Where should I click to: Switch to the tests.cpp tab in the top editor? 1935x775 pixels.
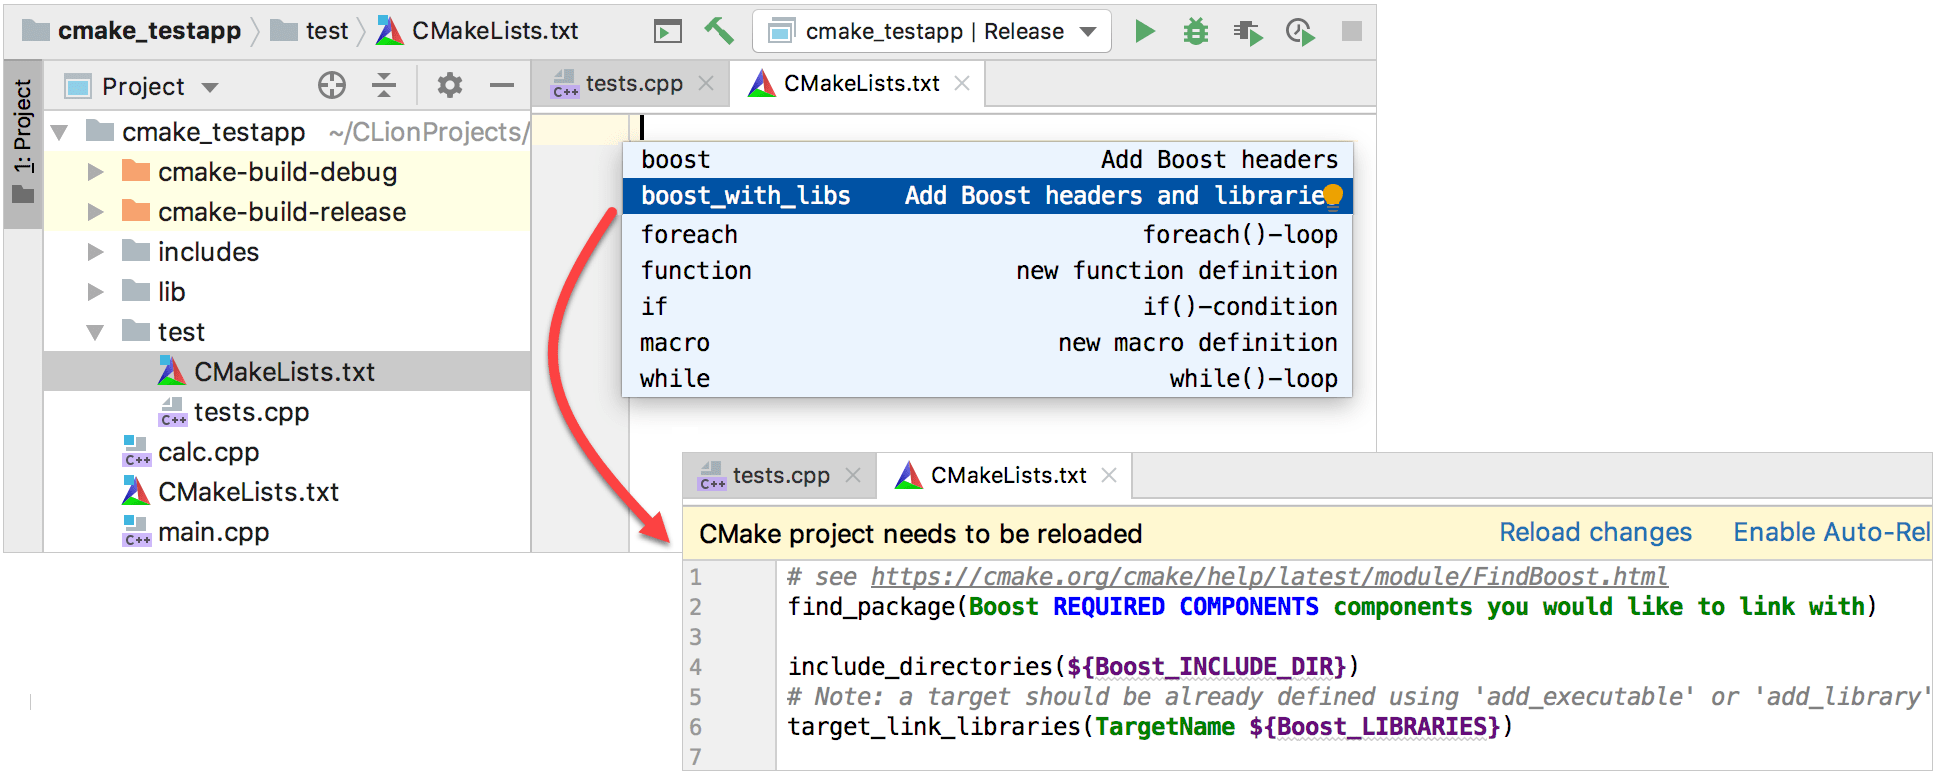tap(632, 84)
